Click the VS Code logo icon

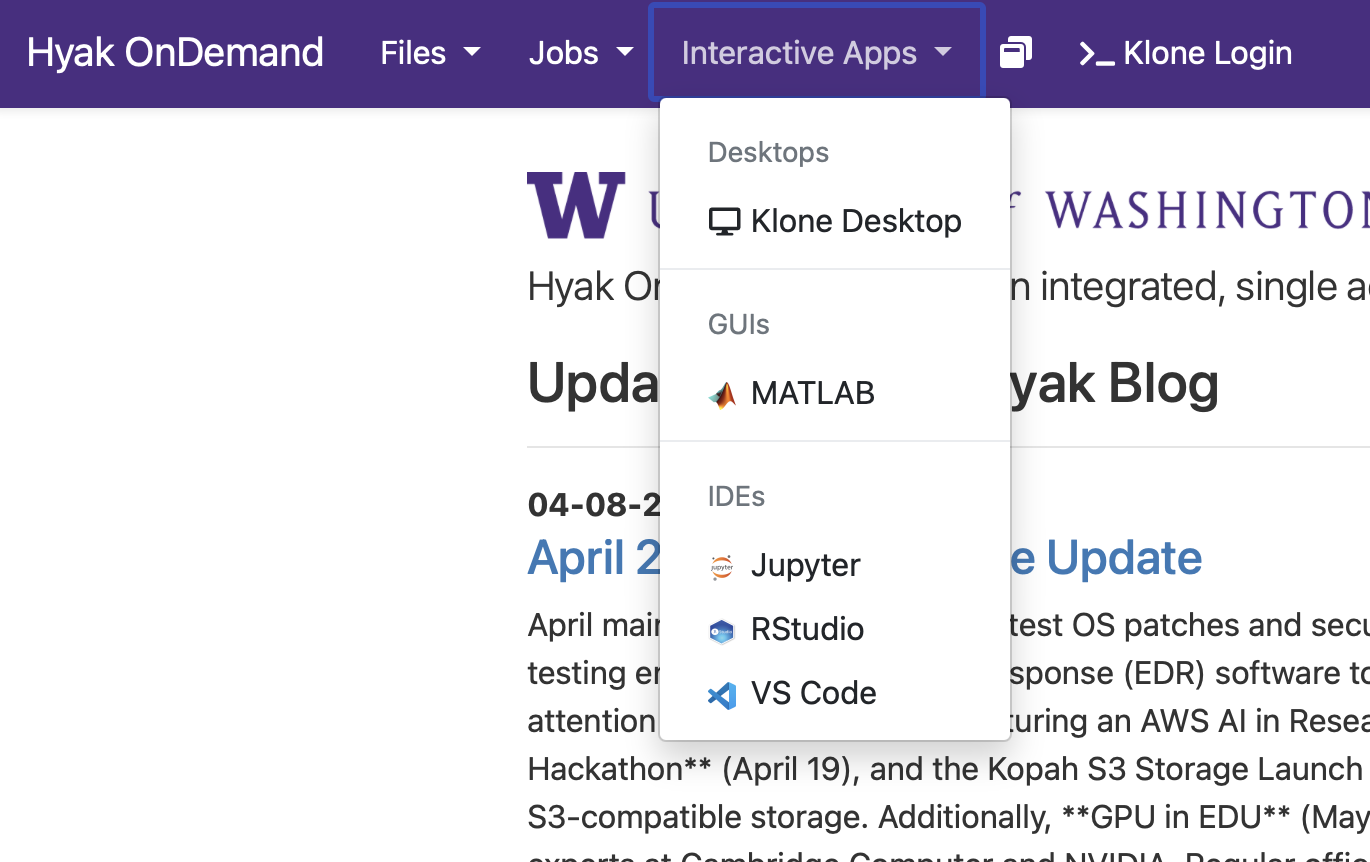pos(722,694)
